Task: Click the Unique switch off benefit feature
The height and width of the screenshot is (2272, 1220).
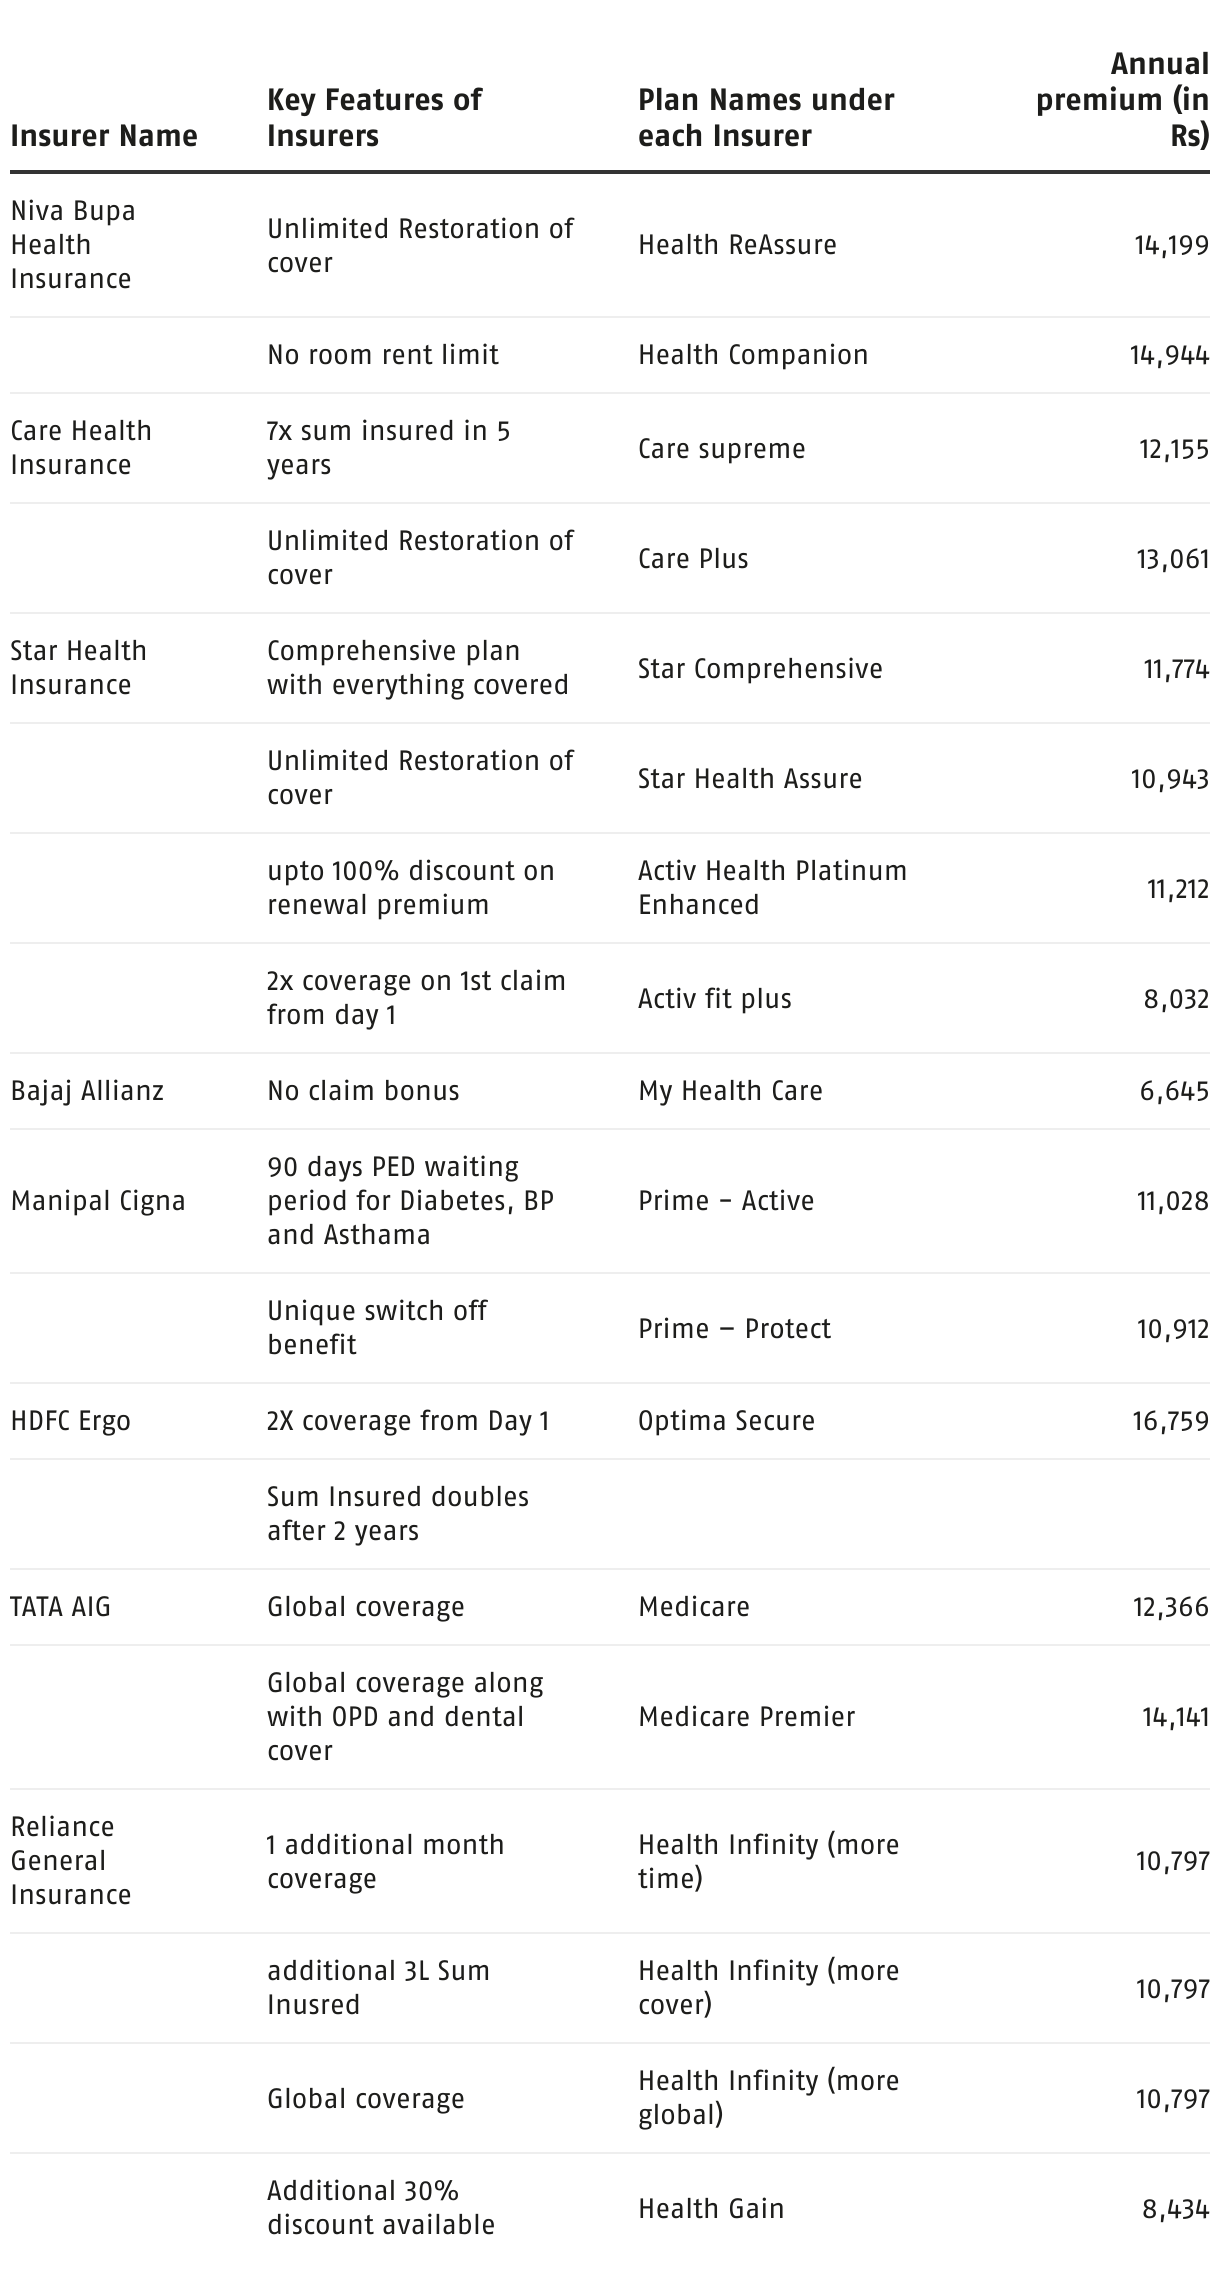Action: point(377,1328)
